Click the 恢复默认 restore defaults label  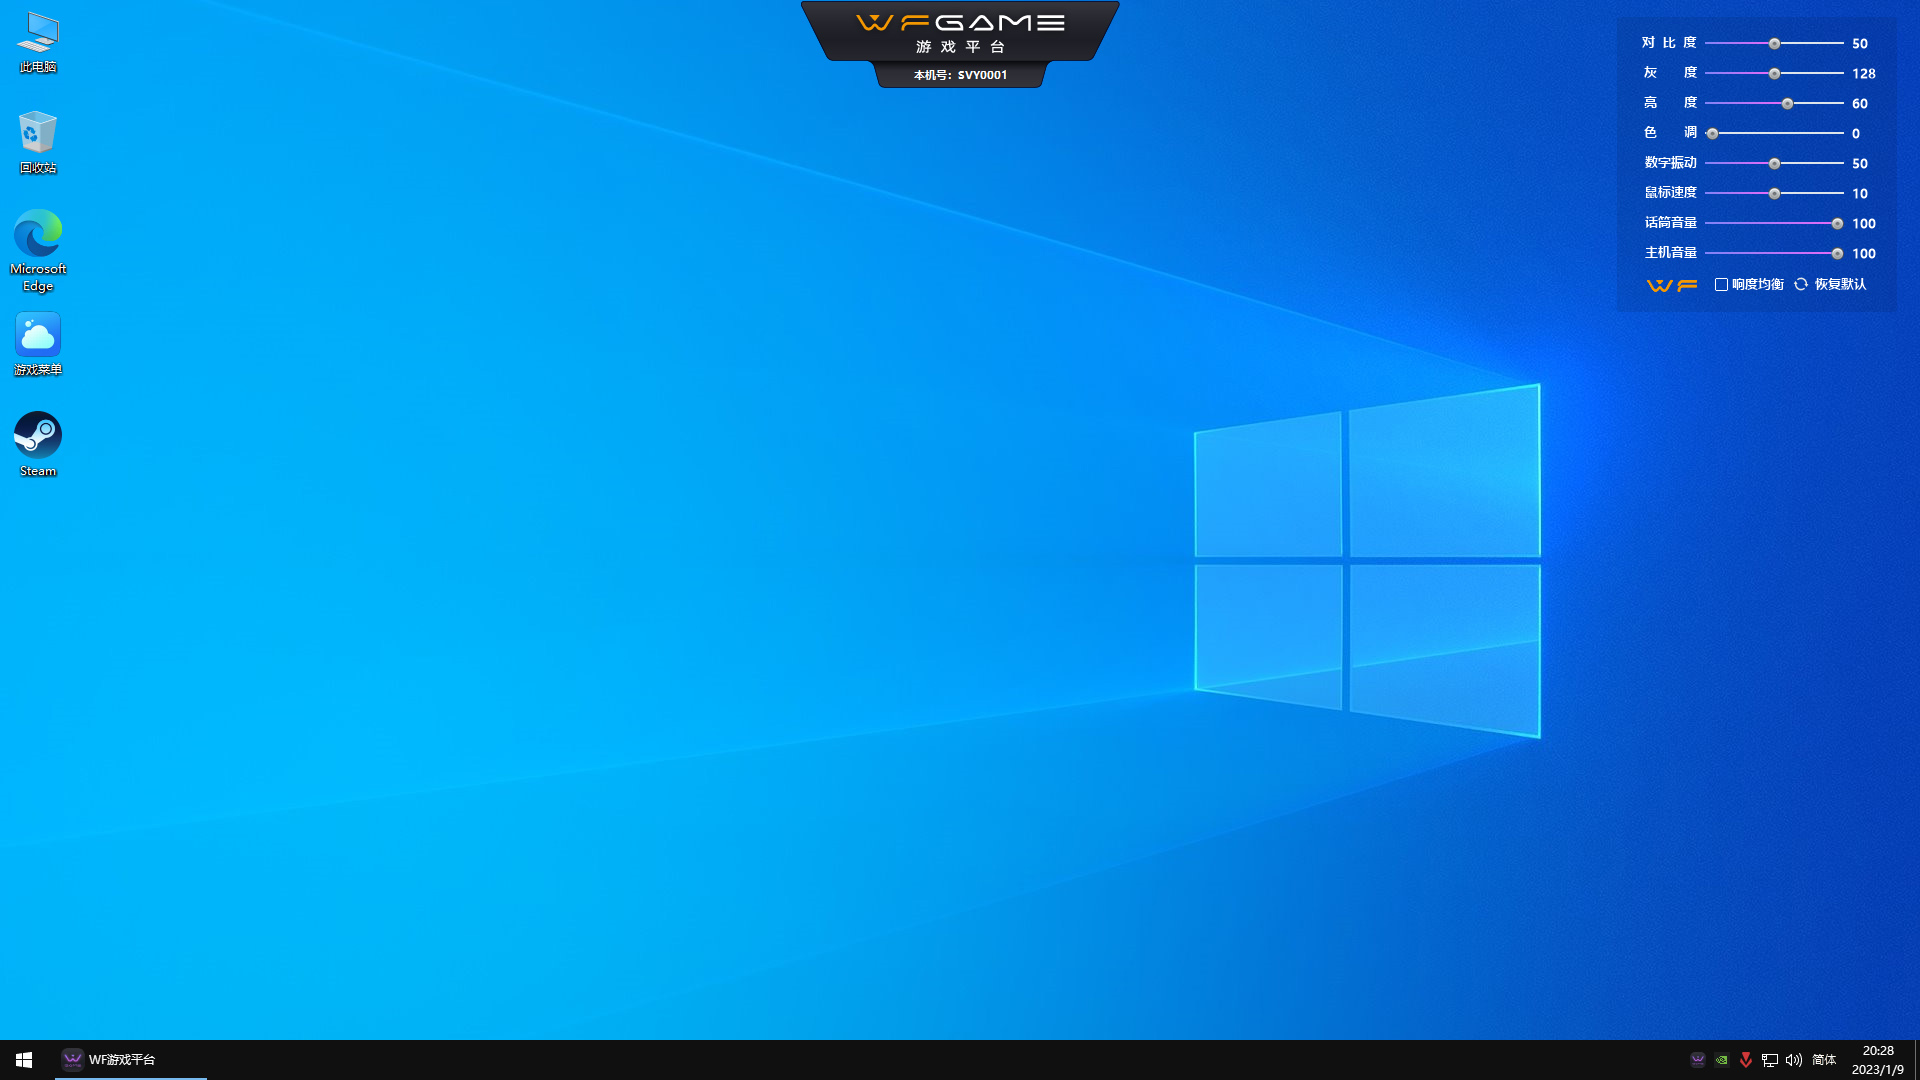[x=1840, y=285]
